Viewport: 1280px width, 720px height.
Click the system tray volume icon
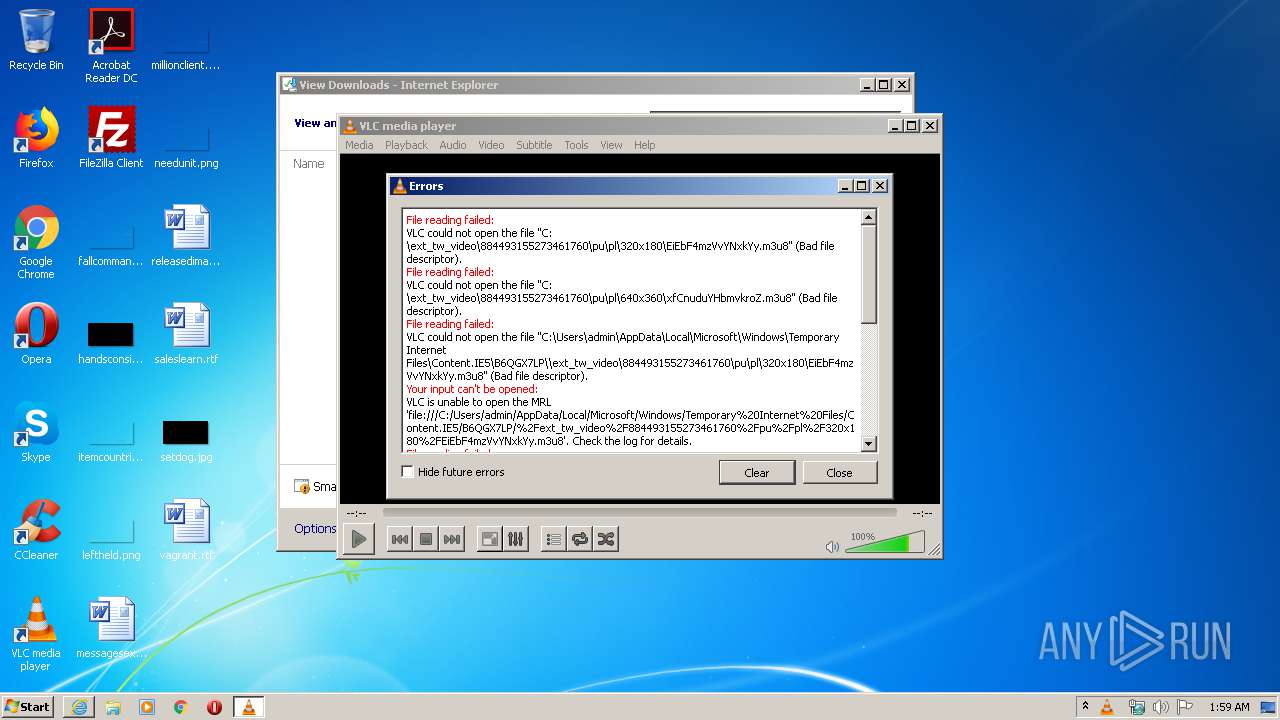point(1161,707)
